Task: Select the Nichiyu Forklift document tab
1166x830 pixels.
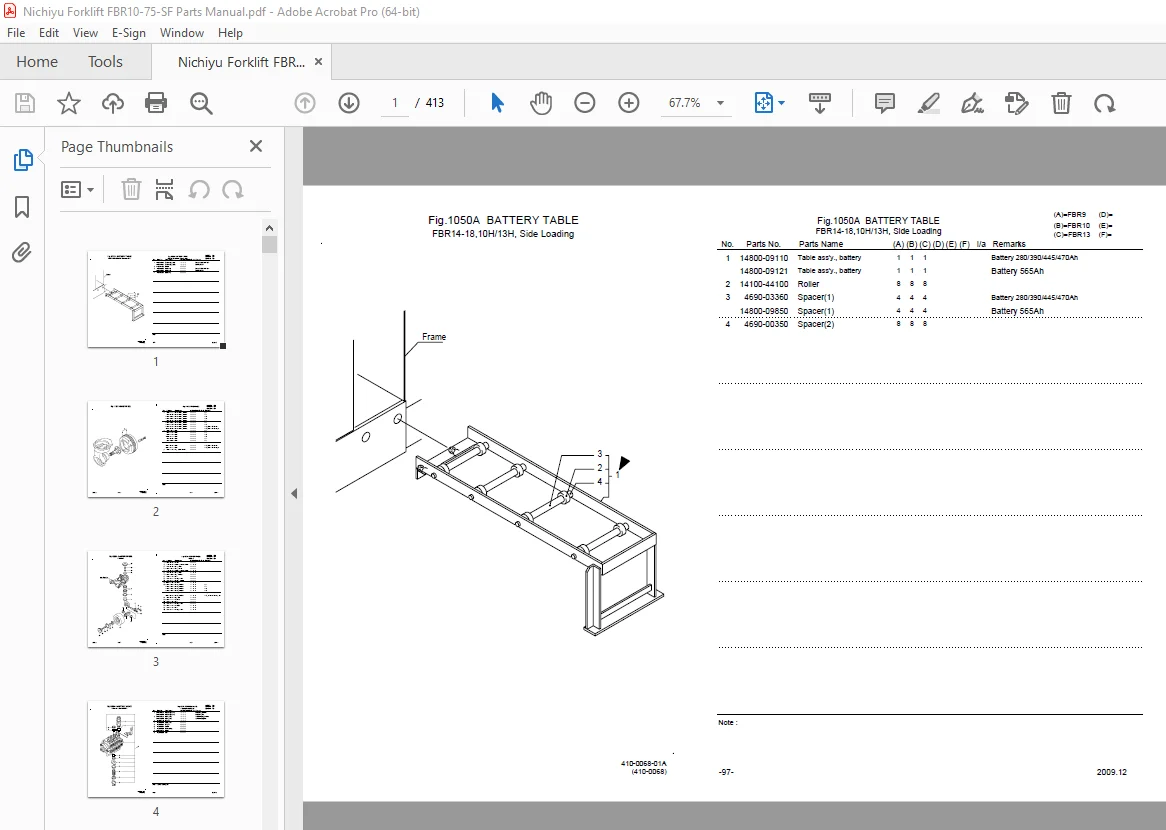Action: coord(241,62)
